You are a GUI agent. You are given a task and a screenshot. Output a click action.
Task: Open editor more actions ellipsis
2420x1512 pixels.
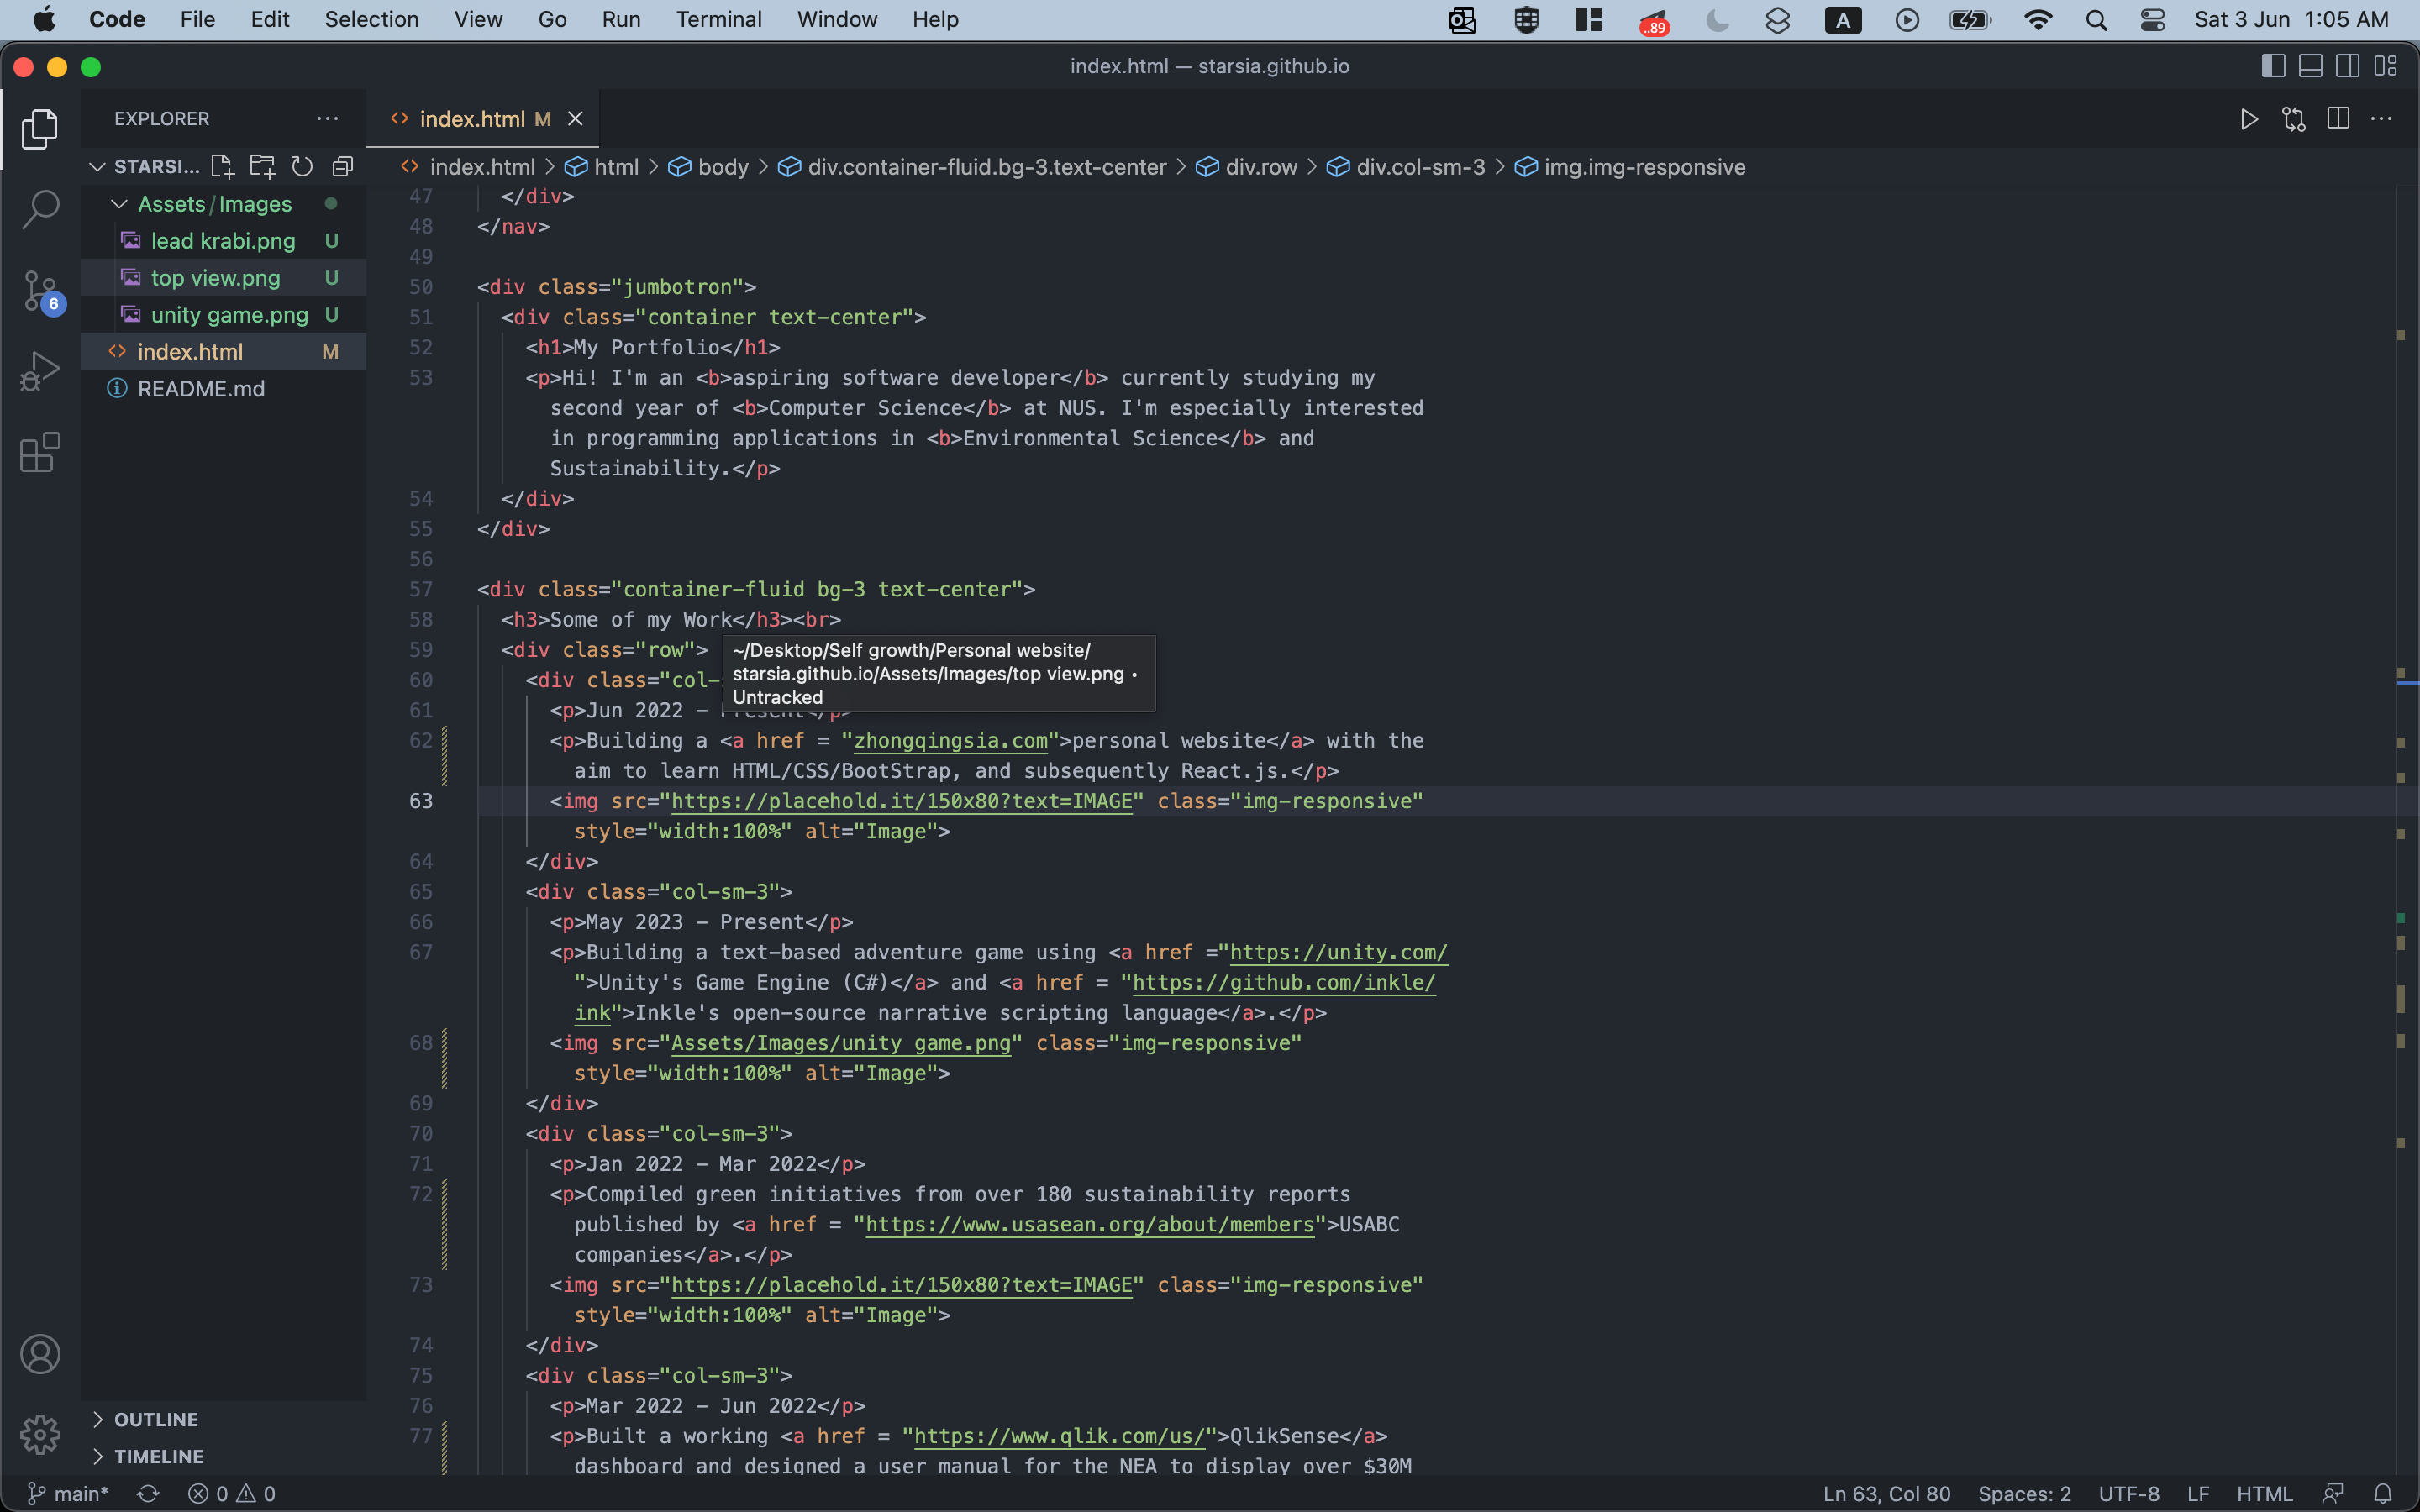(x=2382, y=119)
